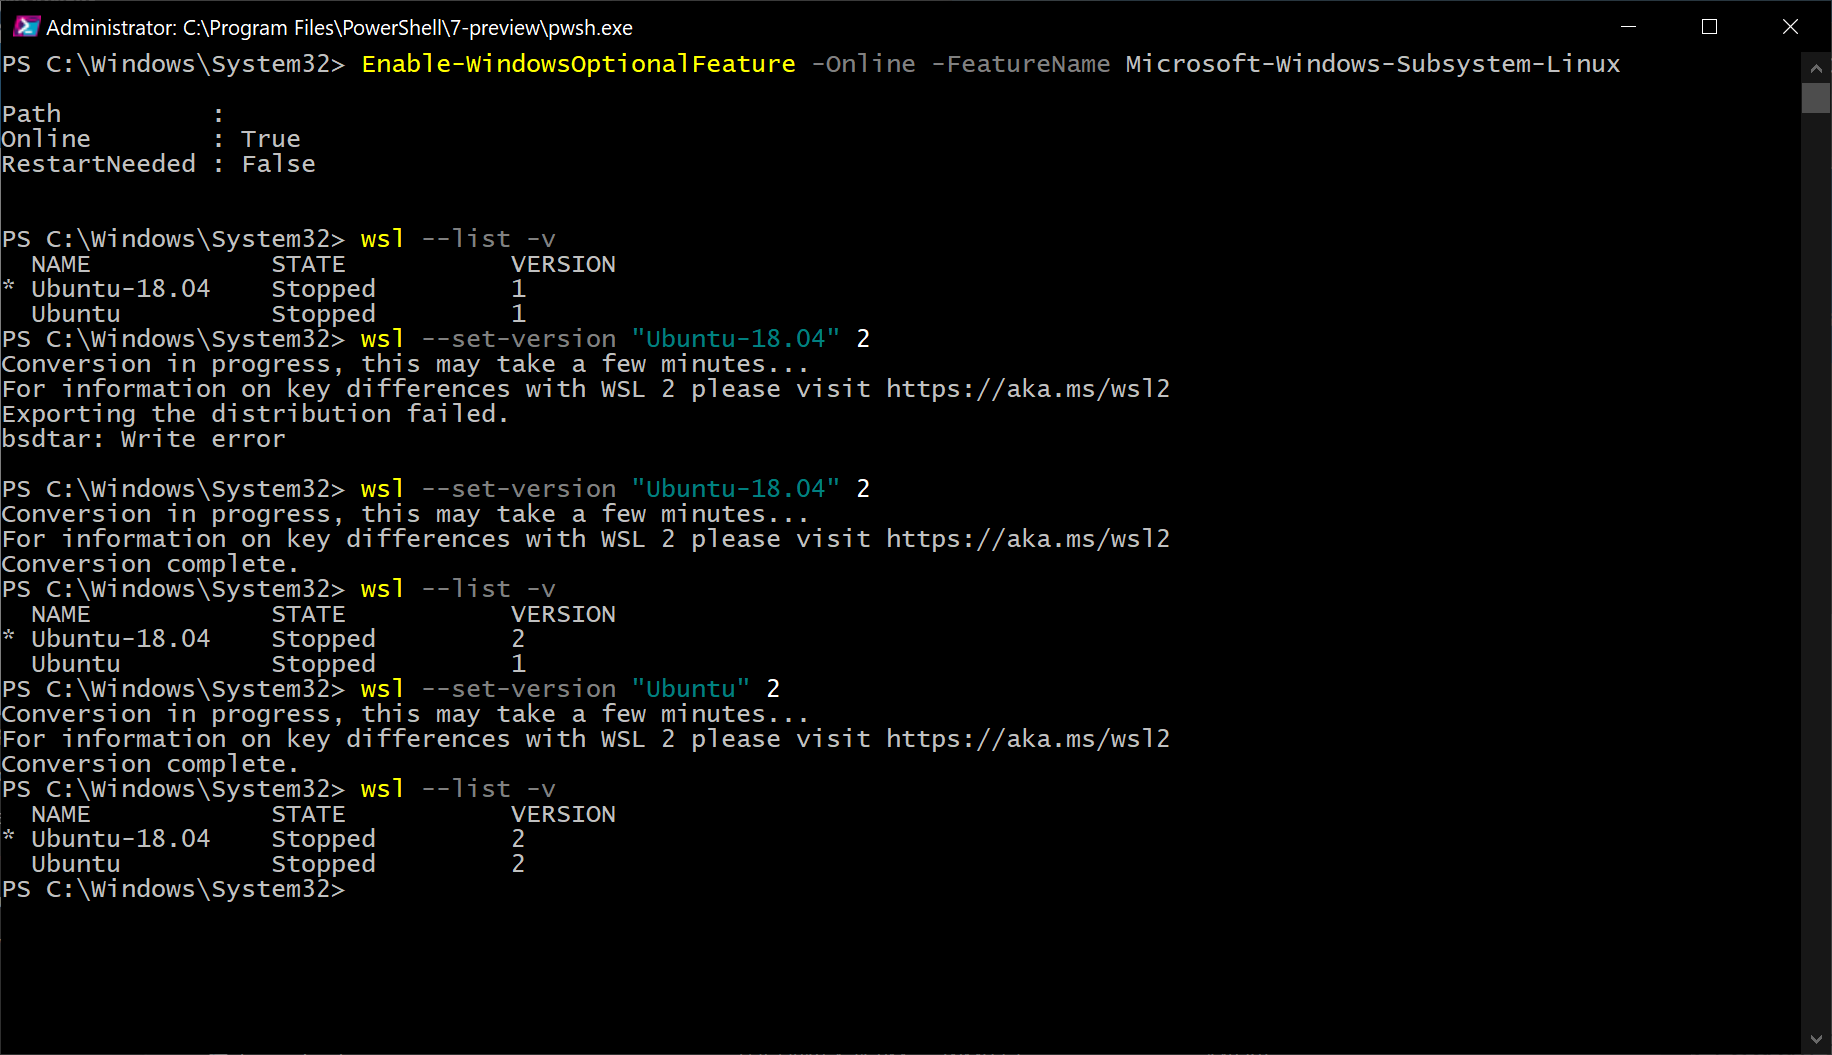The image size is (1832, 1055).
Task: Click the PowerShell icon in title bar
Action: click(x=26, y=27)
